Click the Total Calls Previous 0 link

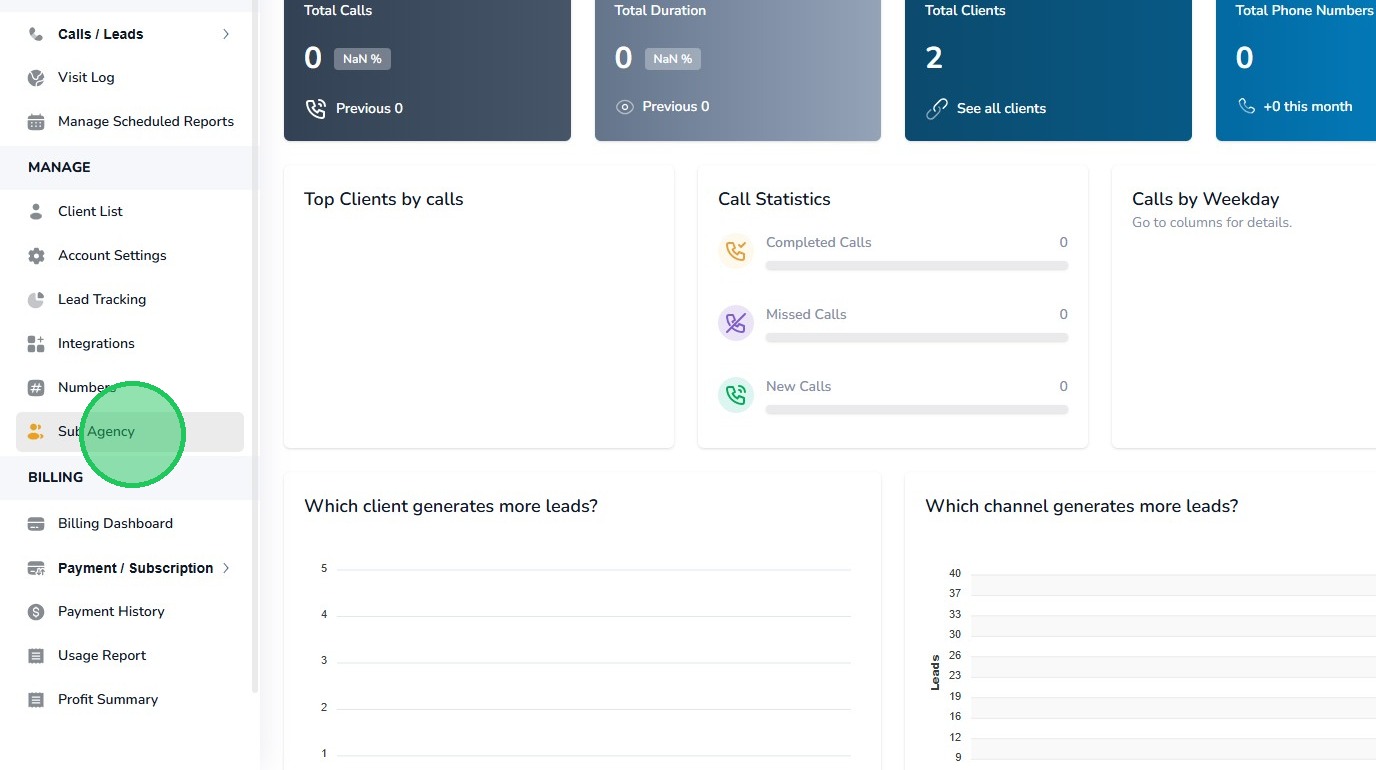(368, 109)
